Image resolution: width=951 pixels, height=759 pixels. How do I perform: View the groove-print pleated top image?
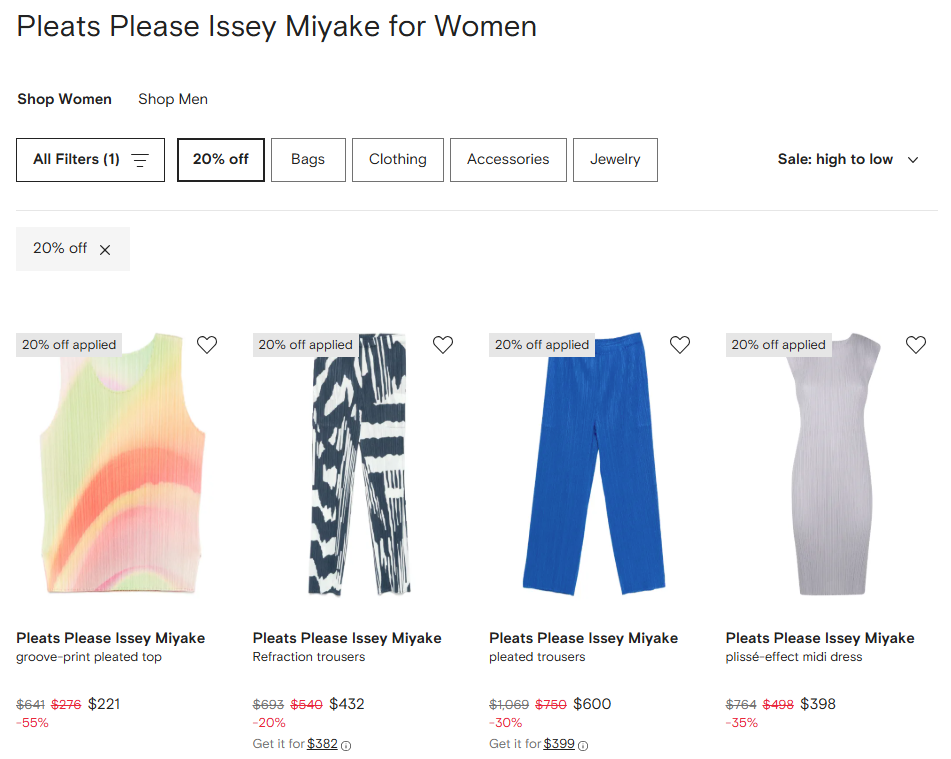[x=122, y=465]
